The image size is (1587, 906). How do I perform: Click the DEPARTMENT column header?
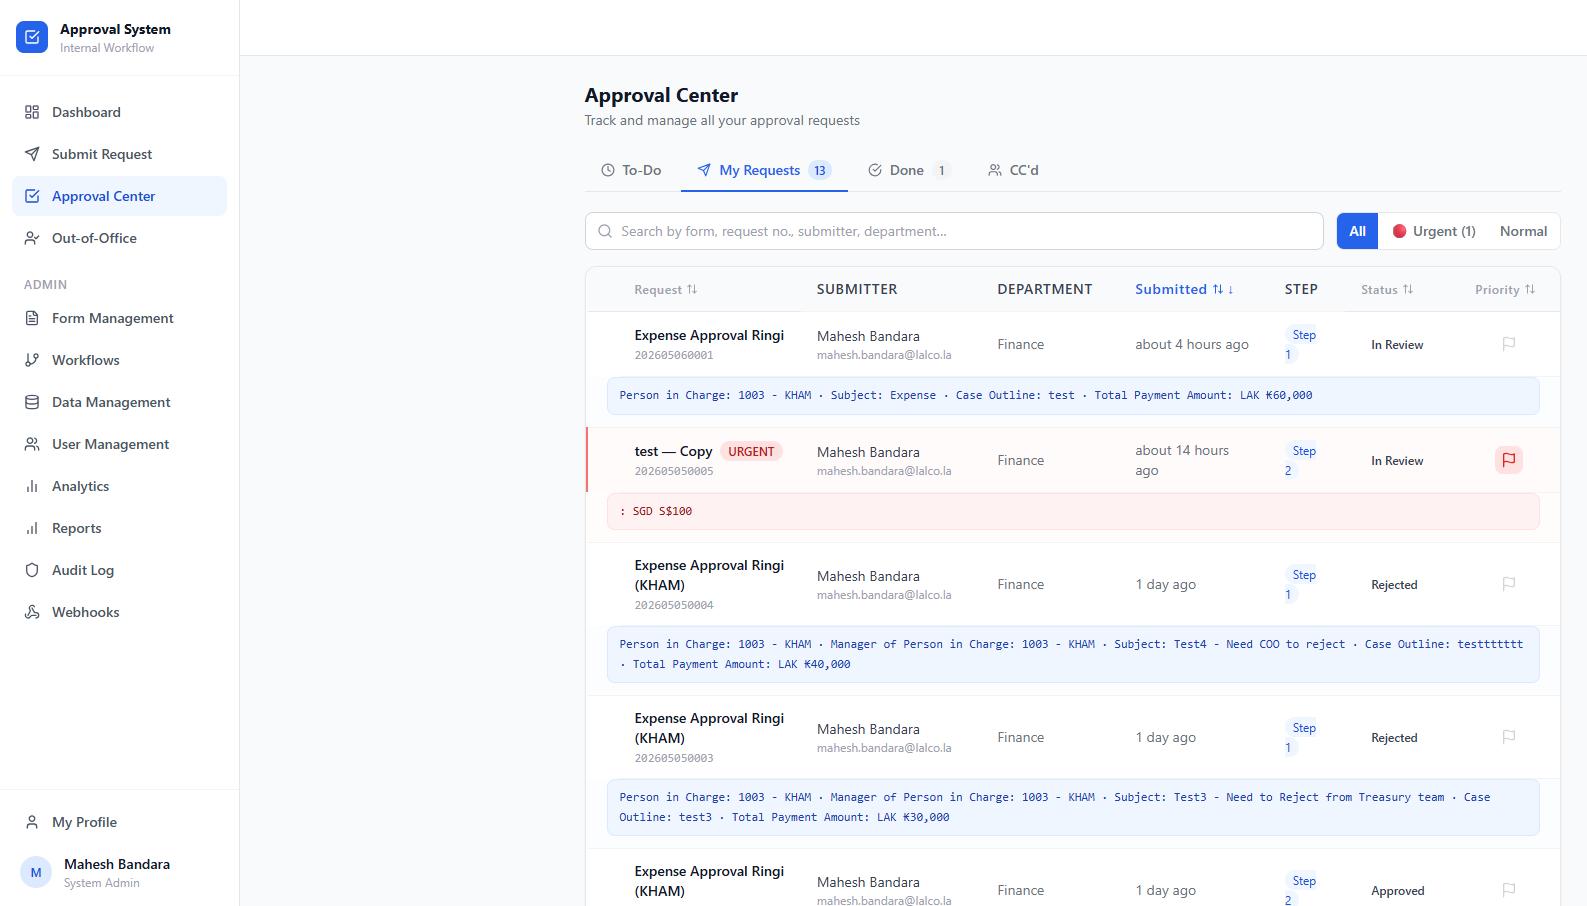[1045, 289]
